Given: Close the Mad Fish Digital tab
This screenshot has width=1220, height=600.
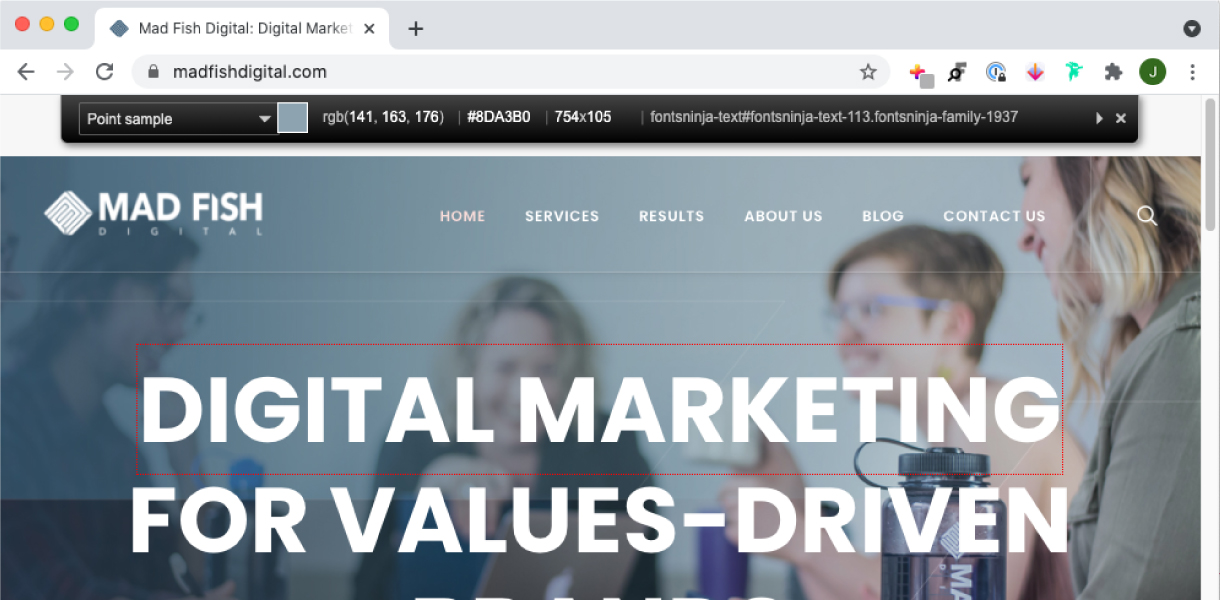Looking at the screenshot, I should click(370, 29).
